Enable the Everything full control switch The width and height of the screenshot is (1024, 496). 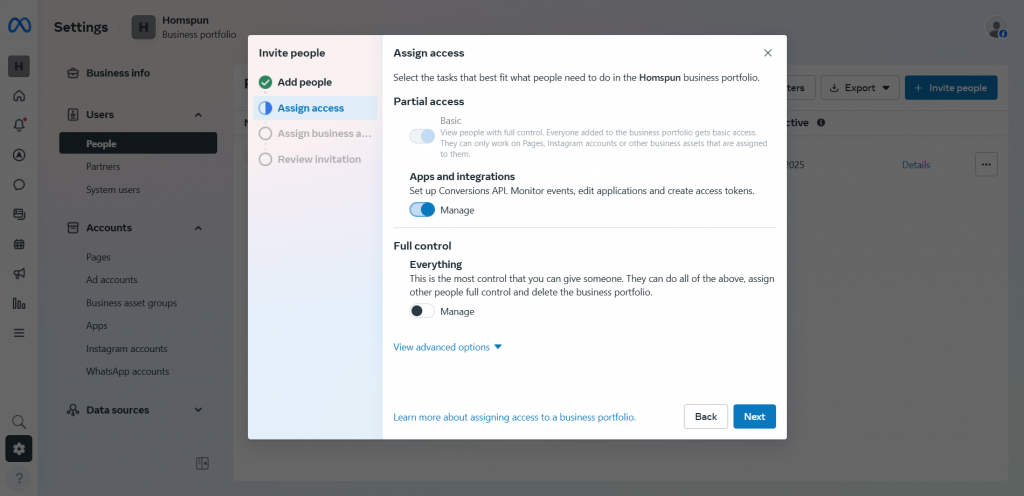[422, 311]
